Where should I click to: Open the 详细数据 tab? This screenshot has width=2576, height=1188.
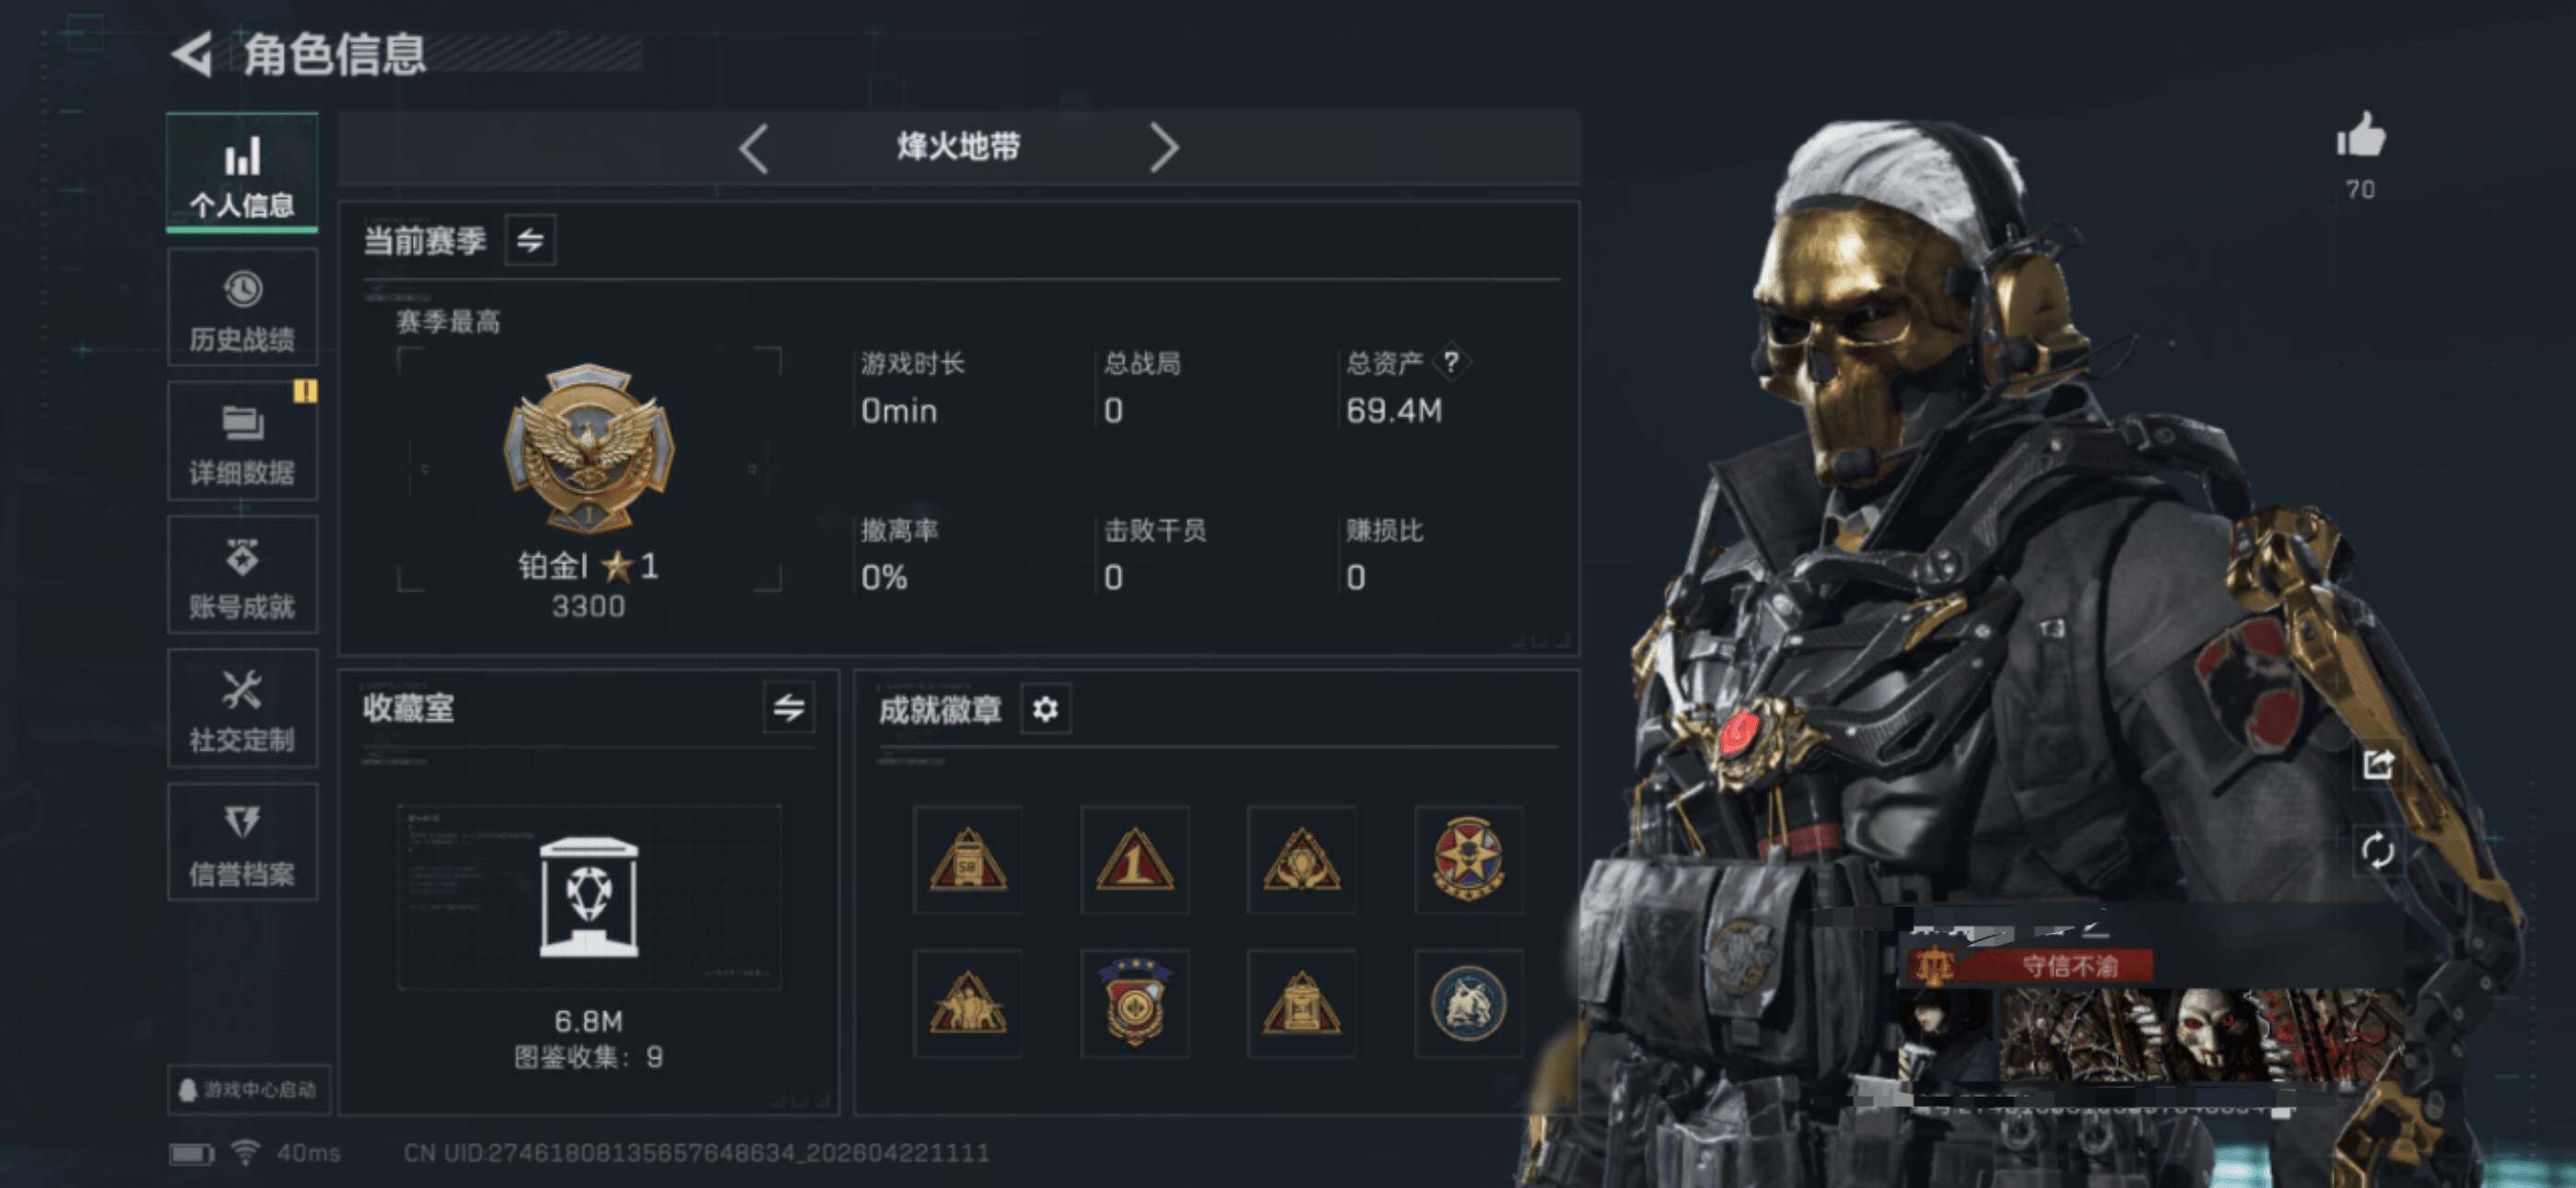pos(242,441)
